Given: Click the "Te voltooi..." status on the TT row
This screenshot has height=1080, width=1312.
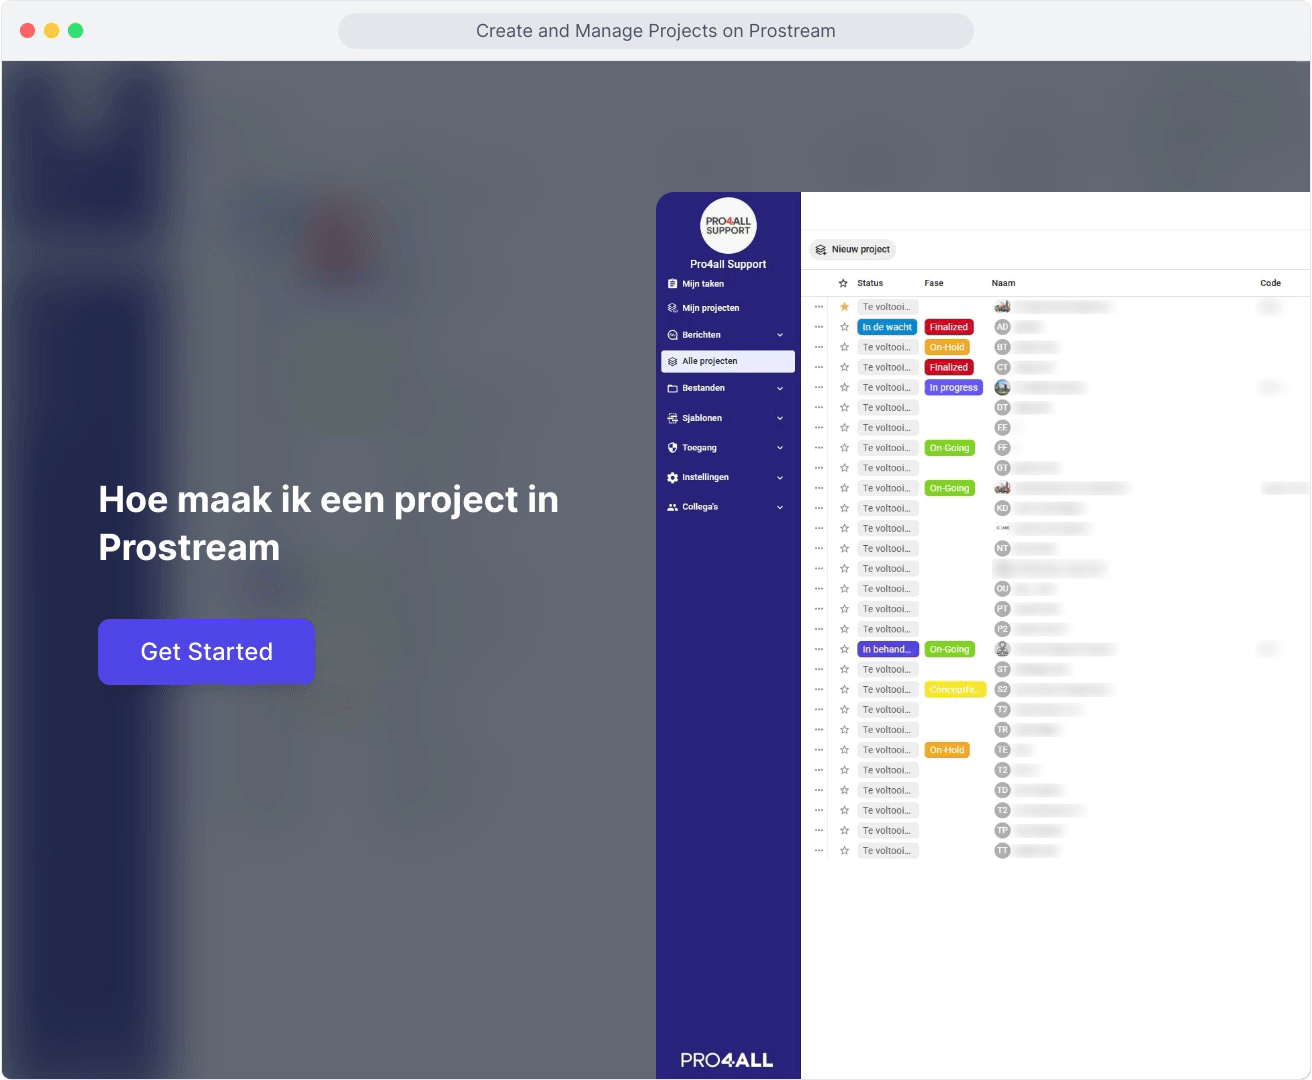Looking at the screenshot, I should pyautogui.click(x=888, y=851).
